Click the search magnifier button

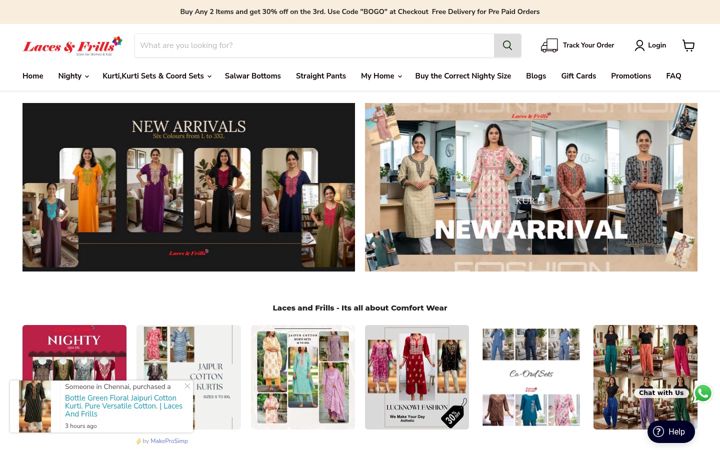point(507,45)
